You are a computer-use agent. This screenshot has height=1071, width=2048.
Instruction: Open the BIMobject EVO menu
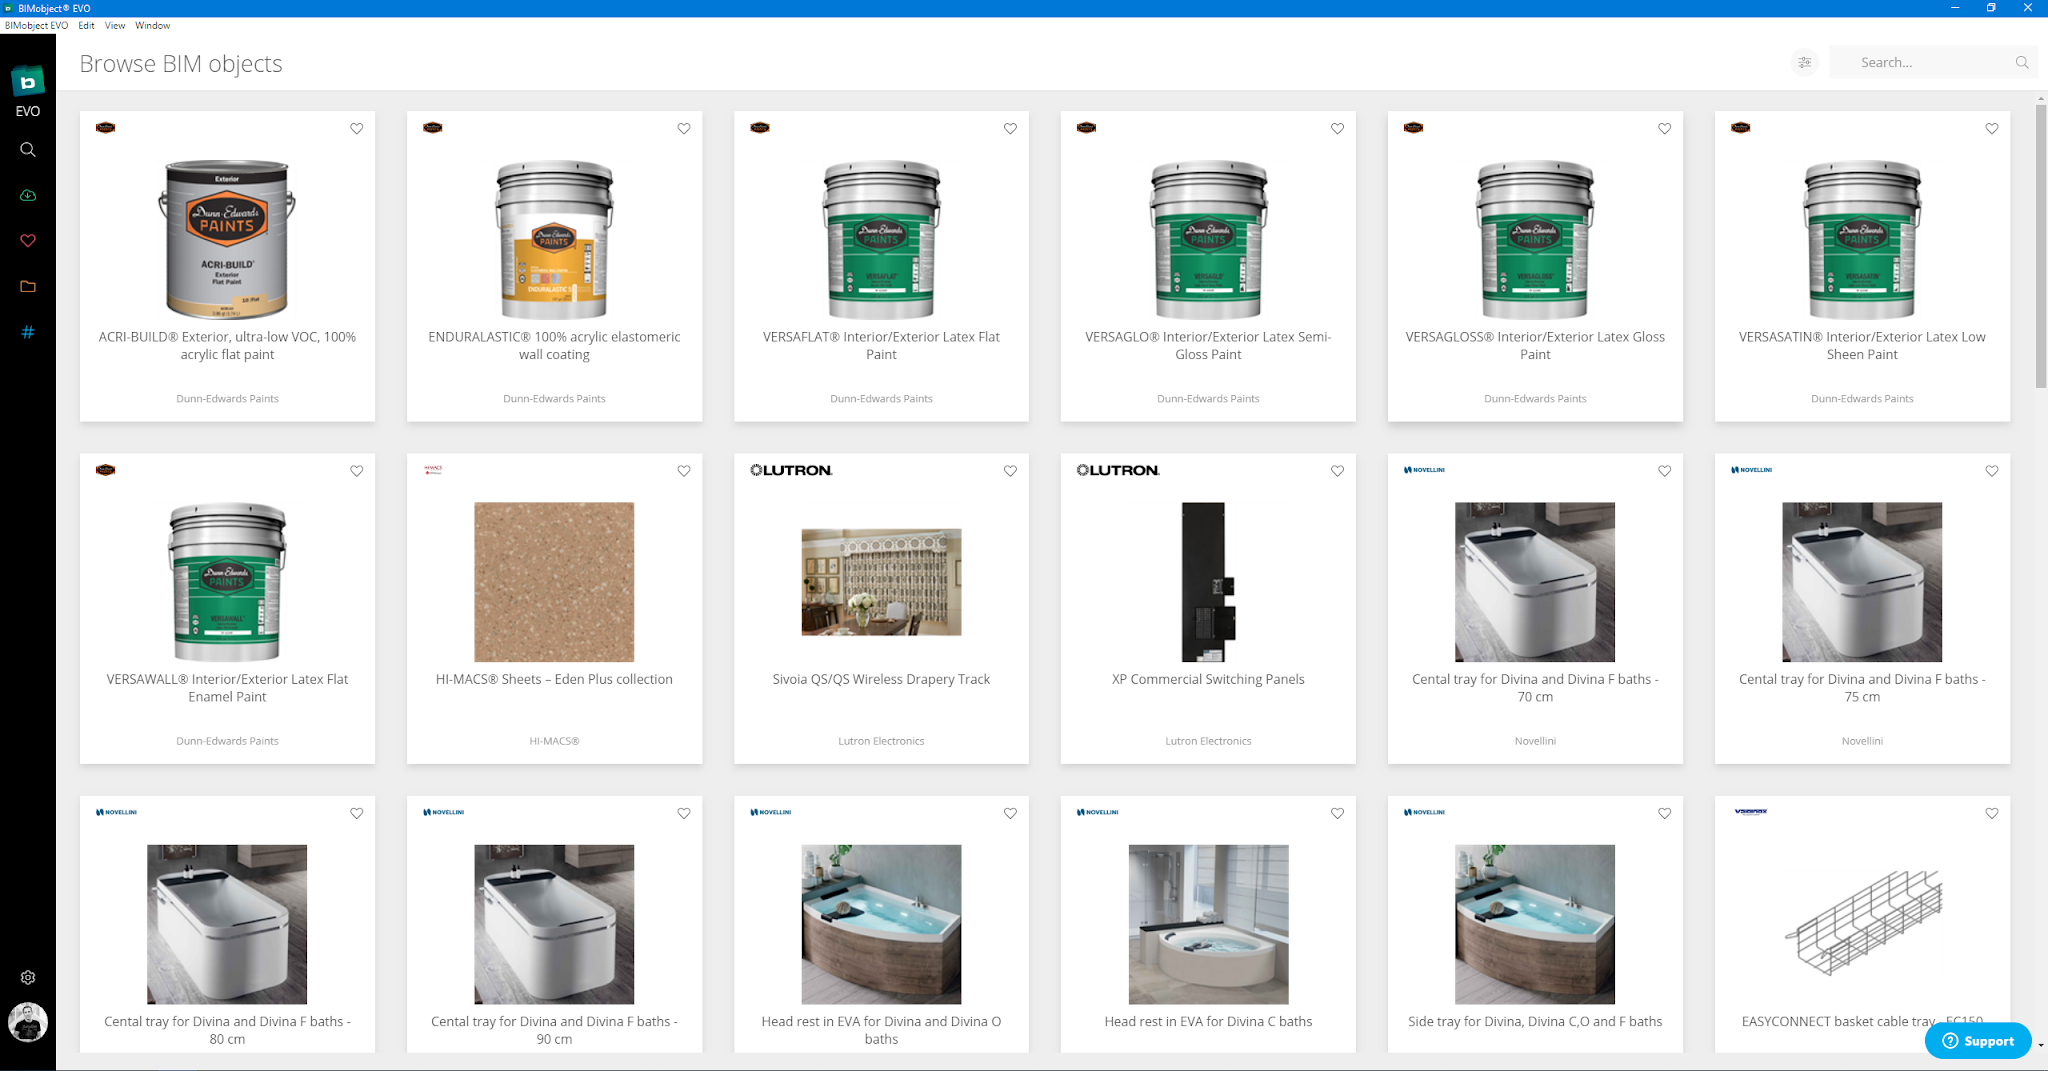[x=36, y=26]
